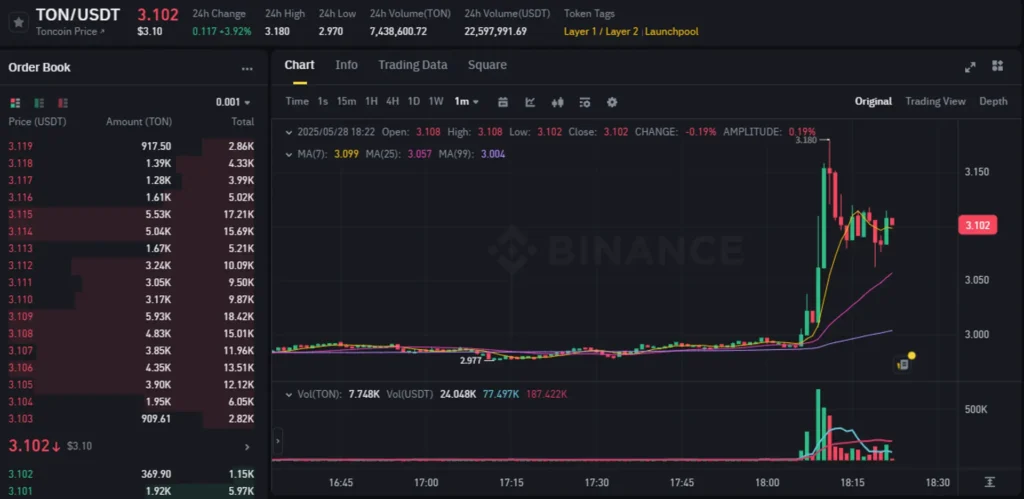Click the MA(99) value 3.004
The width and height of the screenshot is (1024, 499).
(x=492, y=154)
